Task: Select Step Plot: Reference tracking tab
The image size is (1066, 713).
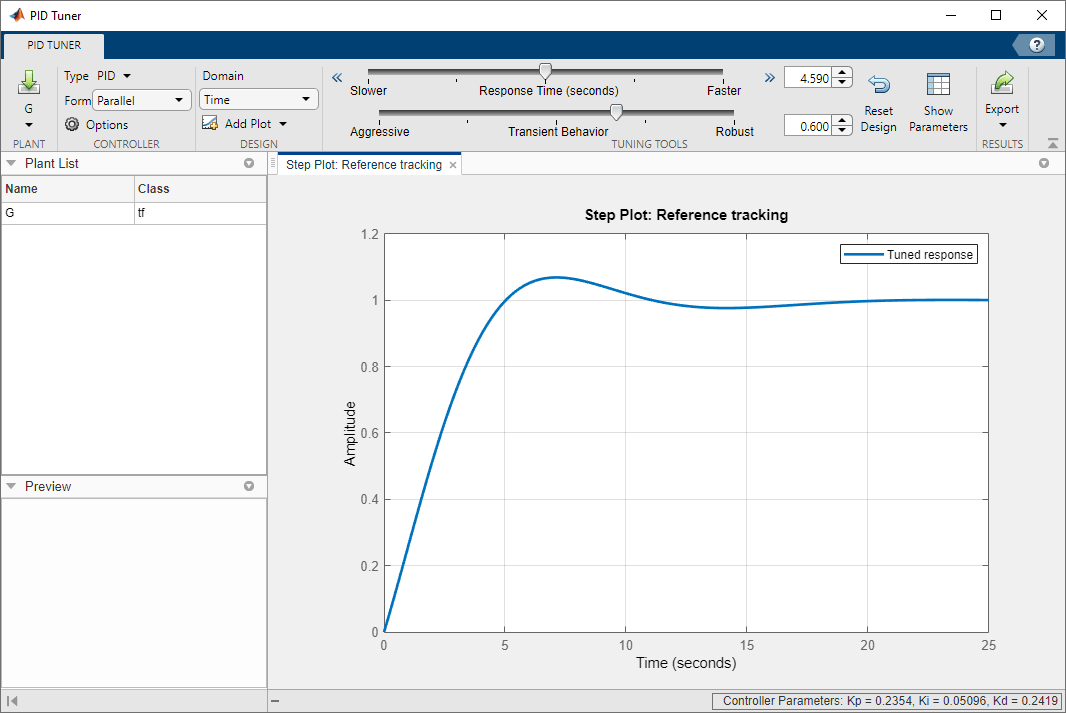Action: click(x=363, y=165)
